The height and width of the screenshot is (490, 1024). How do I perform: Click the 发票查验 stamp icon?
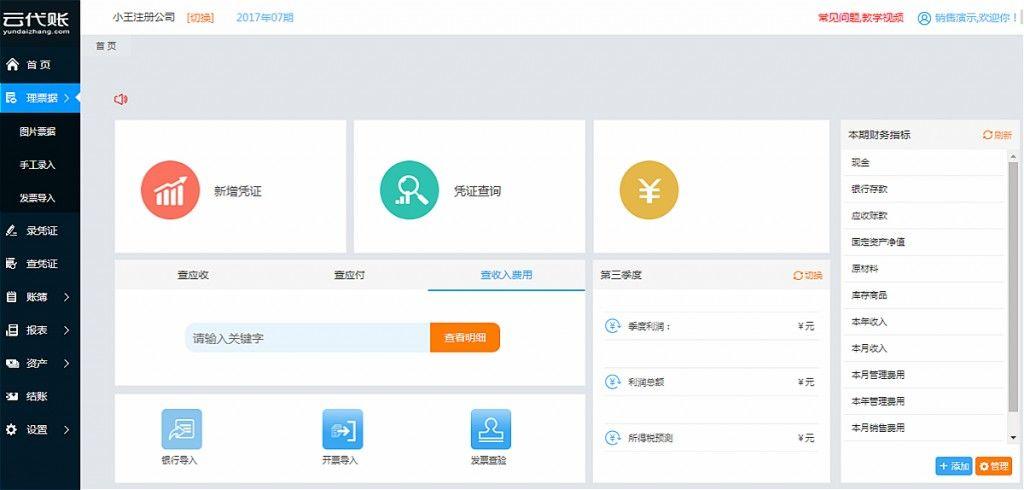pyautogui.click(x=491, y=429)
